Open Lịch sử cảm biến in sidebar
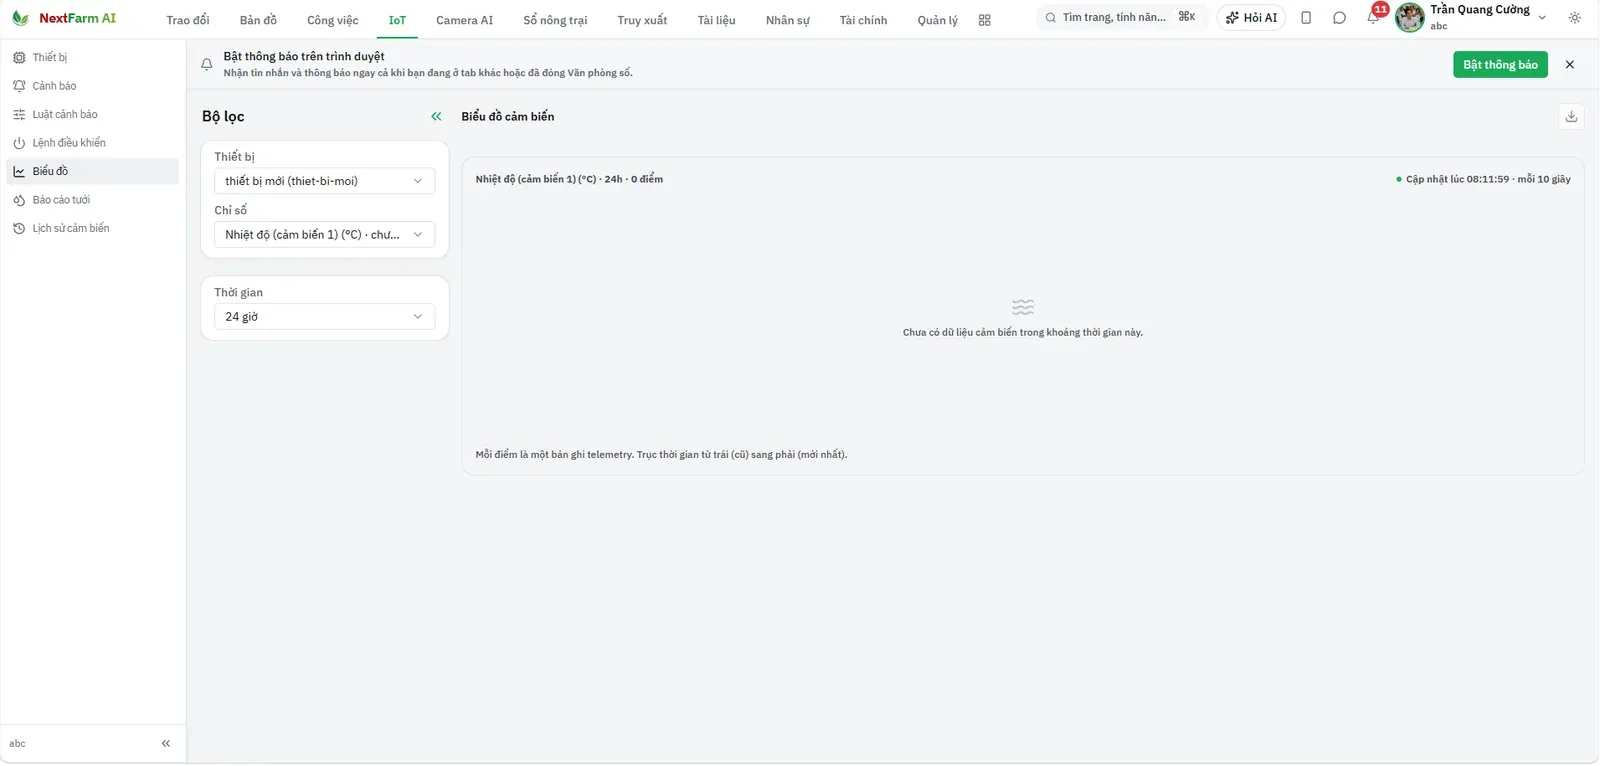1600x766 pixels. [93, 228]
